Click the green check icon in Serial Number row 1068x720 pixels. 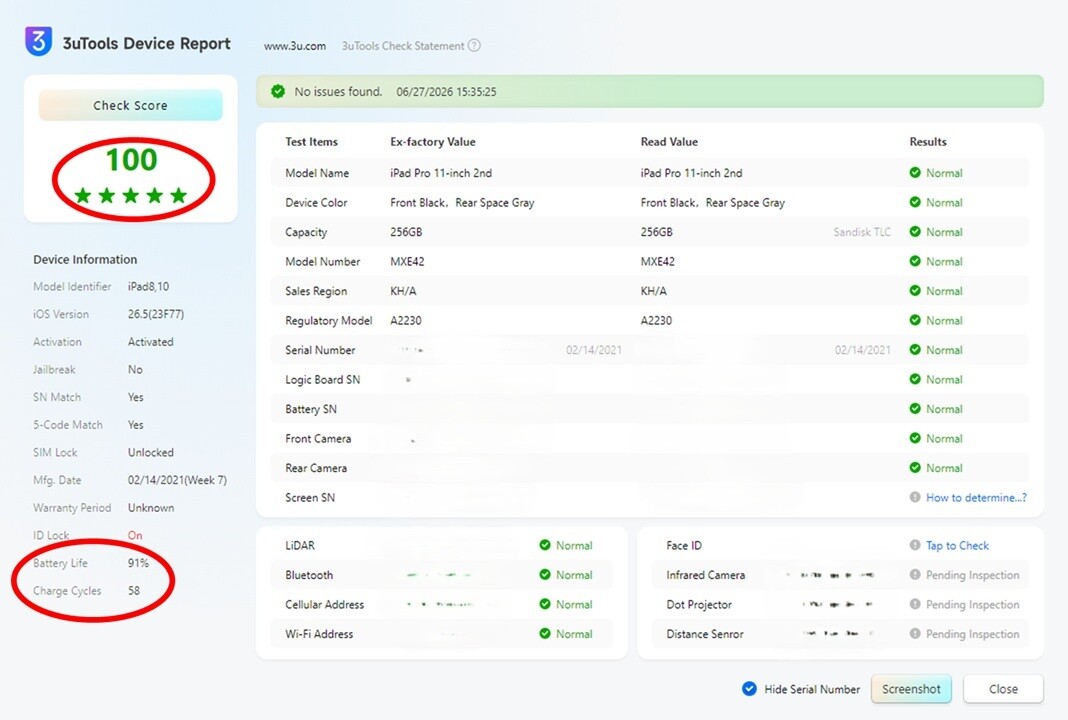(x=915, y=349)
